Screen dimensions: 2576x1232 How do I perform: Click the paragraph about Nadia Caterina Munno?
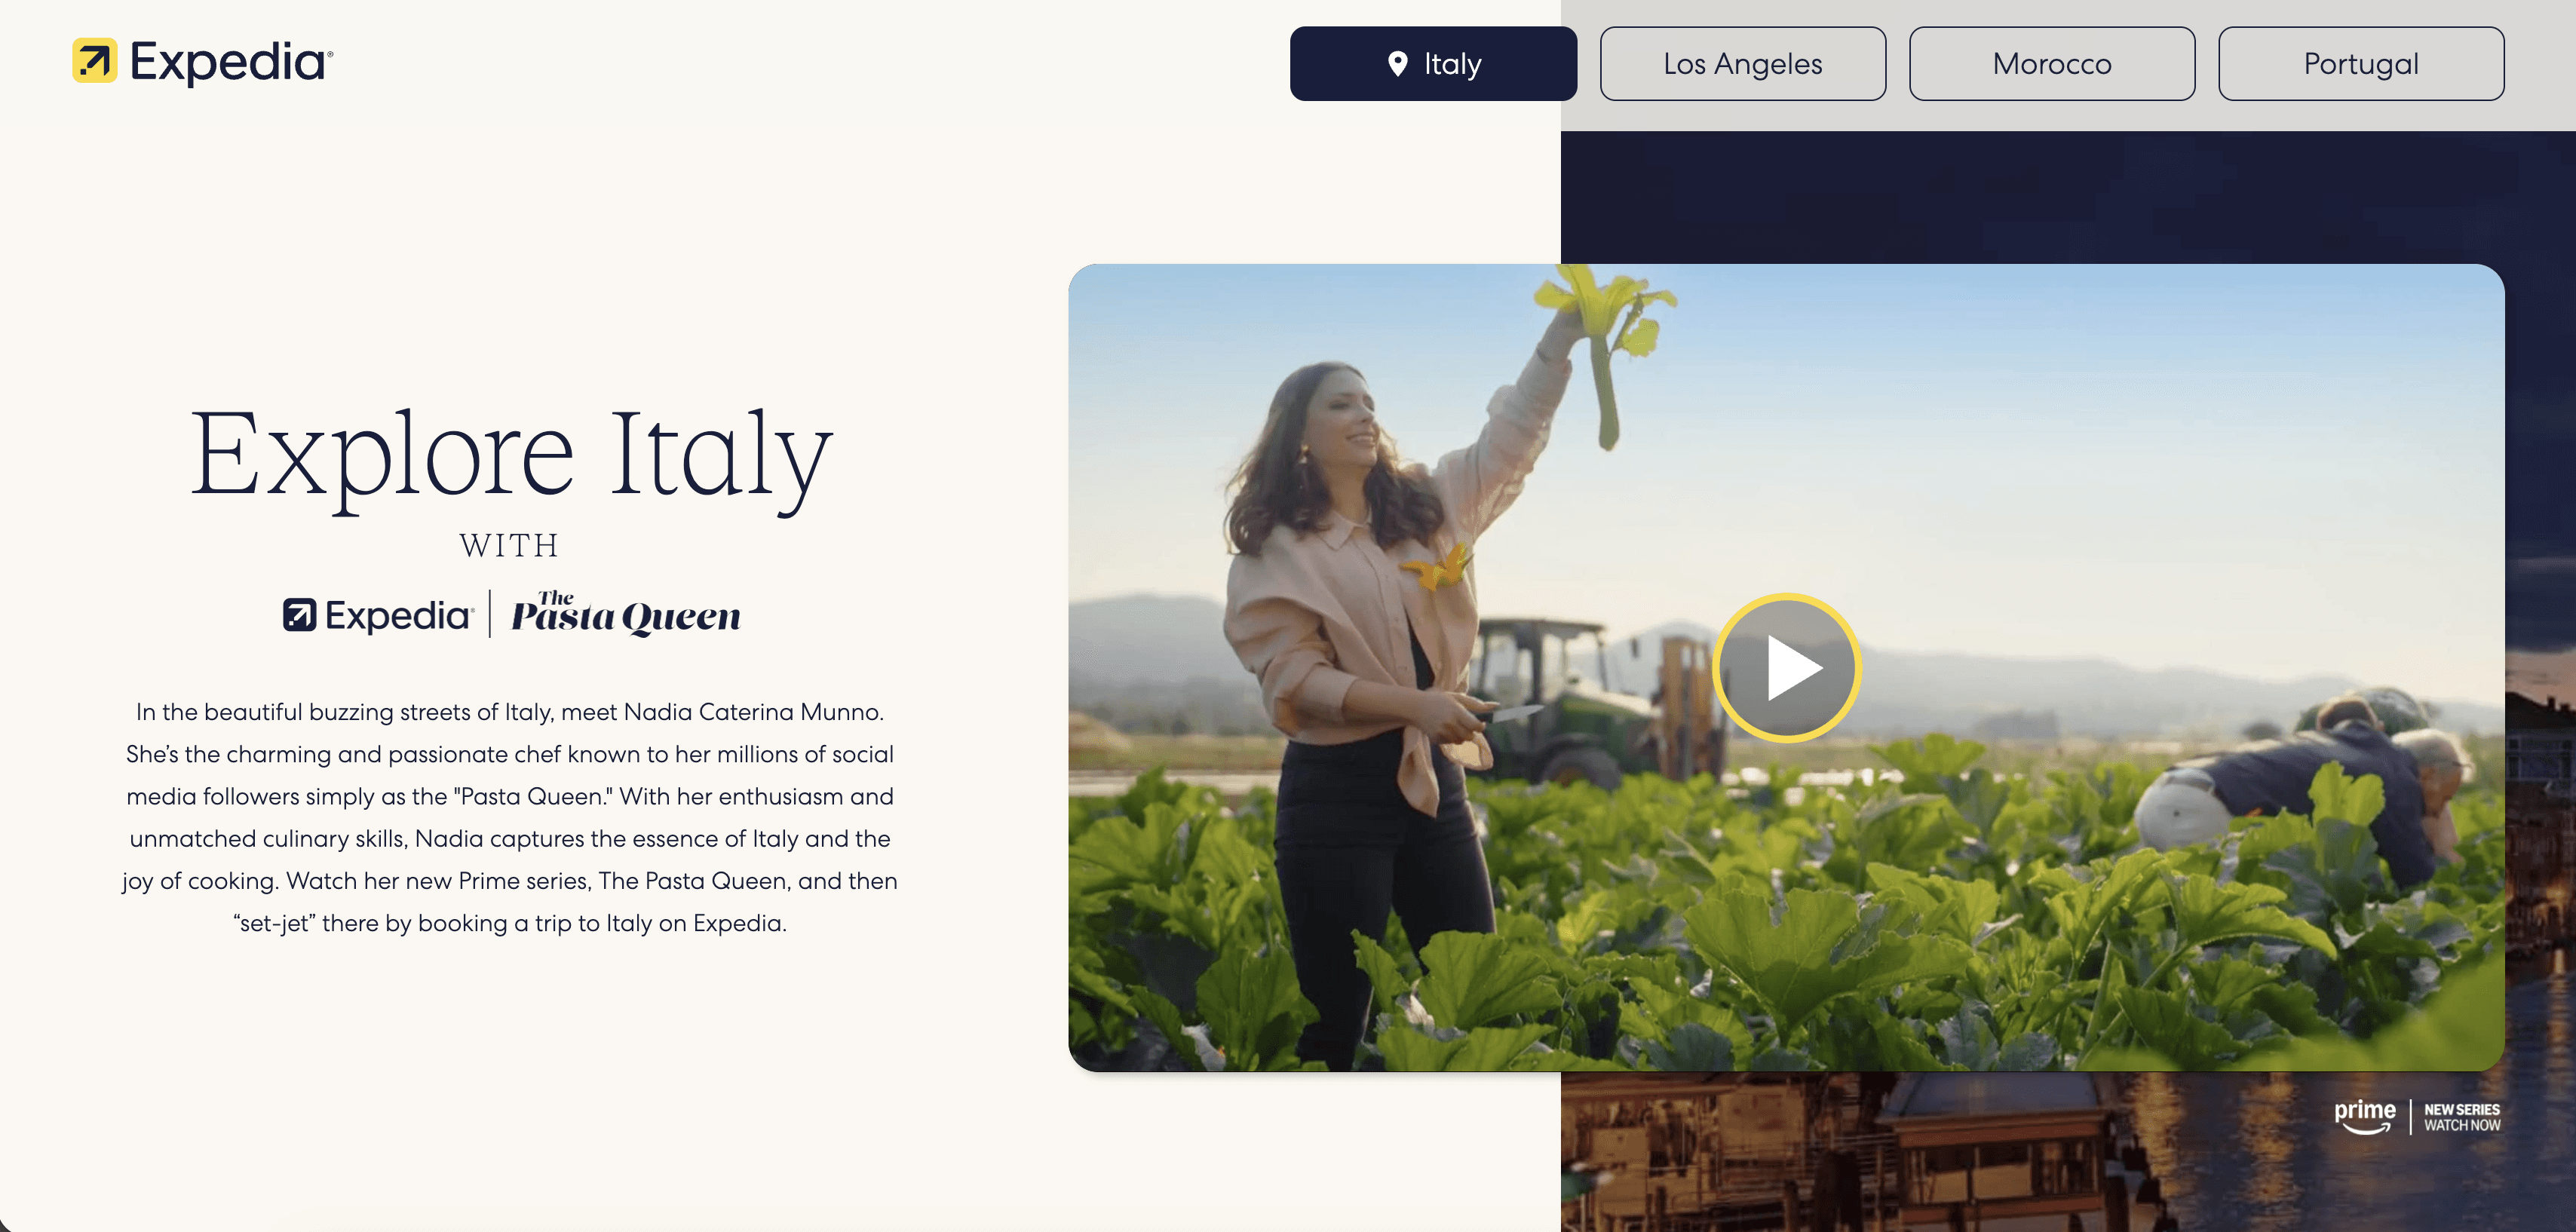(510, 817)
